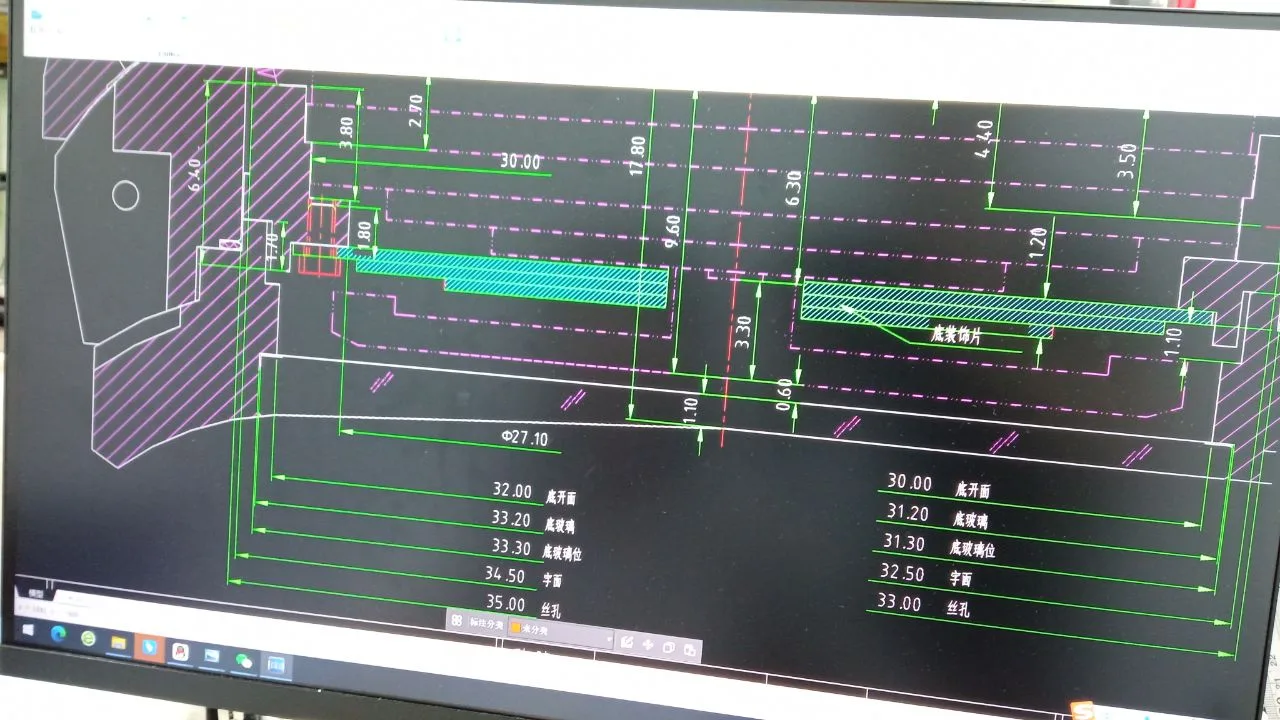
Task: Click the grid icon on the floating annotation toolbar
Action: (x=457, y=621)
